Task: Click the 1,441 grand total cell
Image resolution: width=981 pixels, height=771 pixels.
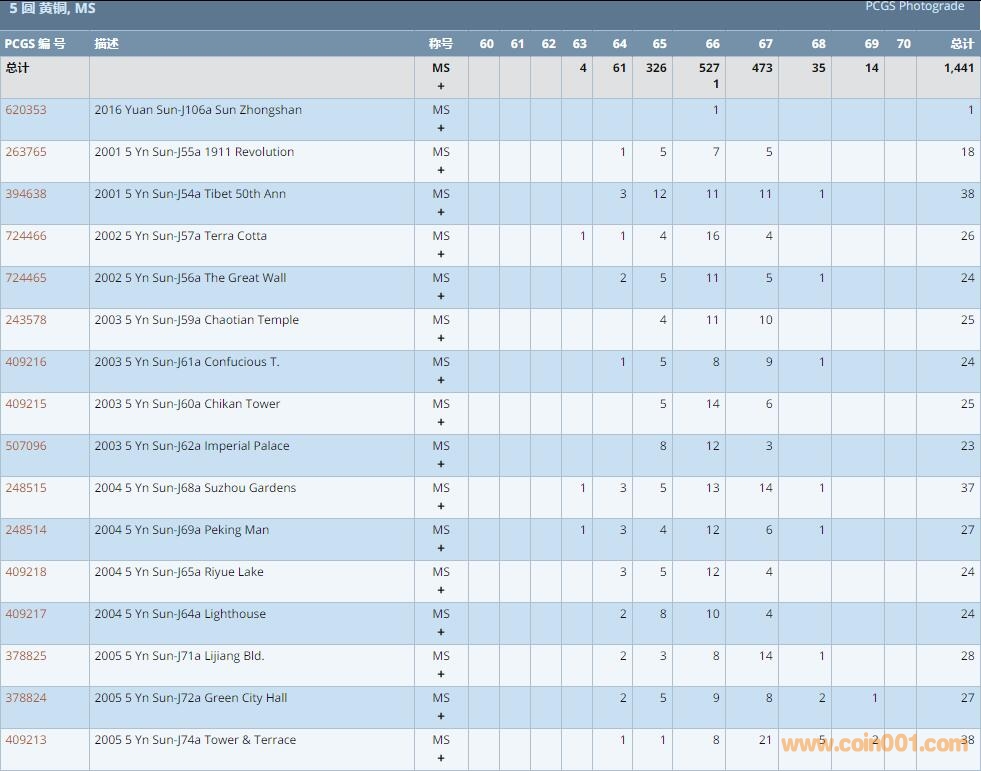Action: pos(957,68)
